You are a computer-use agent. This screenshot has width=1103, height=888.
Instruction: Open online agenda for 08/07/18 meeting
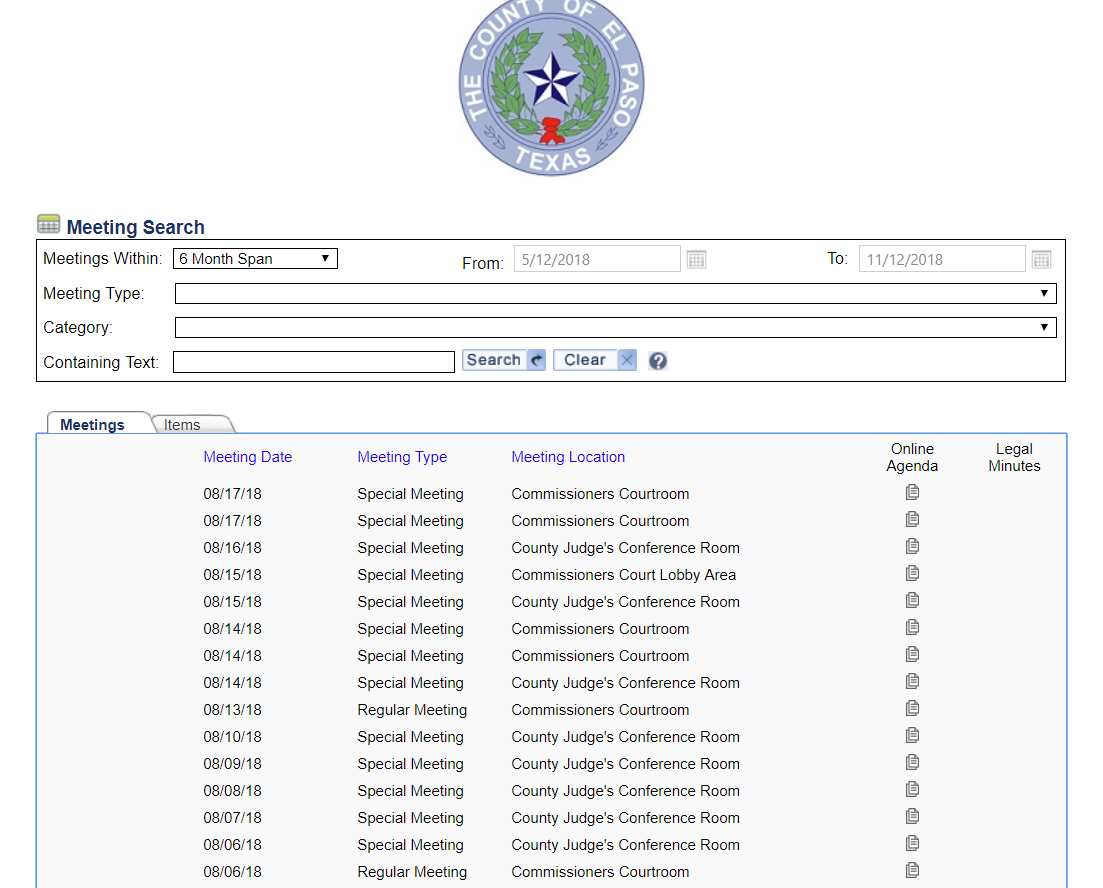(912, 817)
